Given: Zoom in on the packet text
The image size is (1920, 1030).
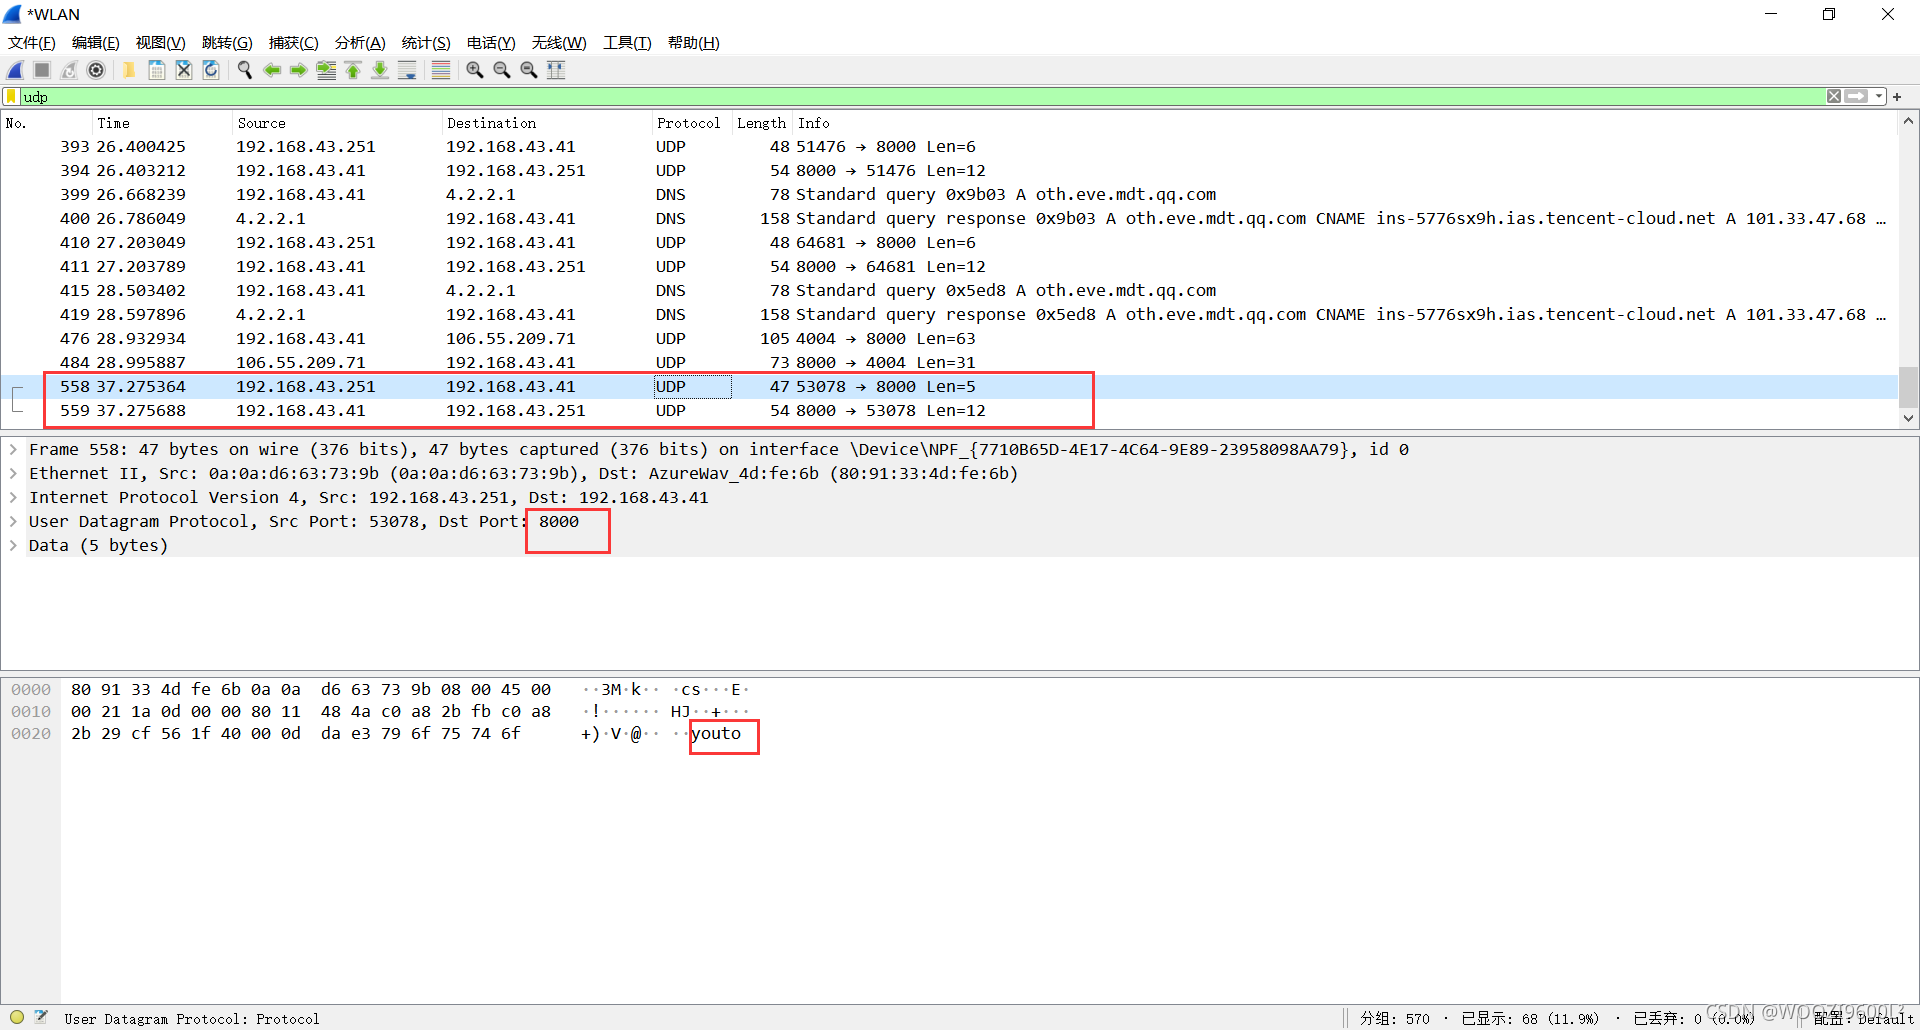Looking at the screenshot, I should pos(475,70).
